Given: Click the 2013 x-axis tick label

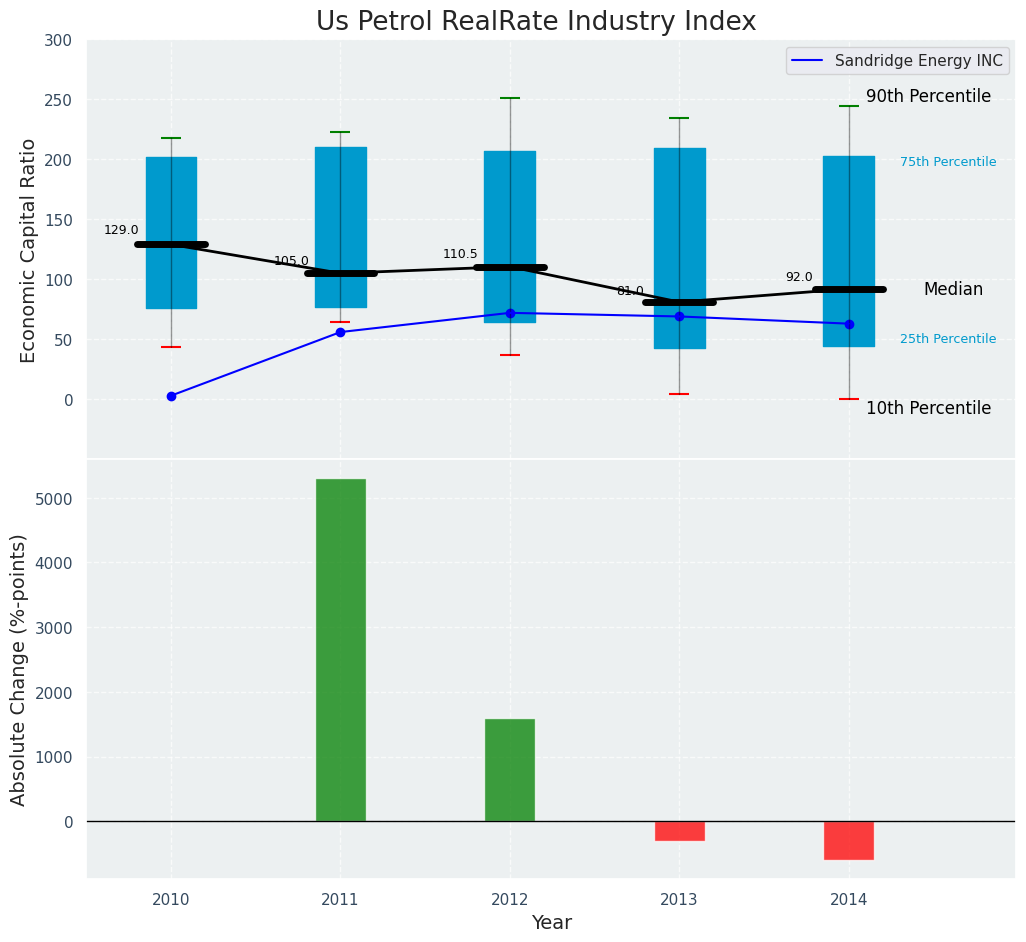Looking at the screenshot, I should coord(679,900).
